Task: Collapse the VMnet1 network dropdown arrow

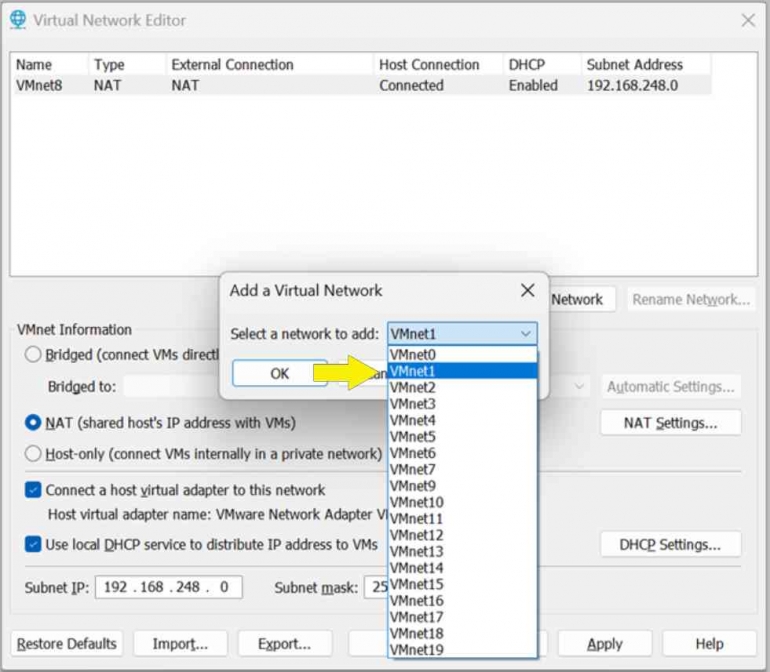Action: (x=525, y=334)
